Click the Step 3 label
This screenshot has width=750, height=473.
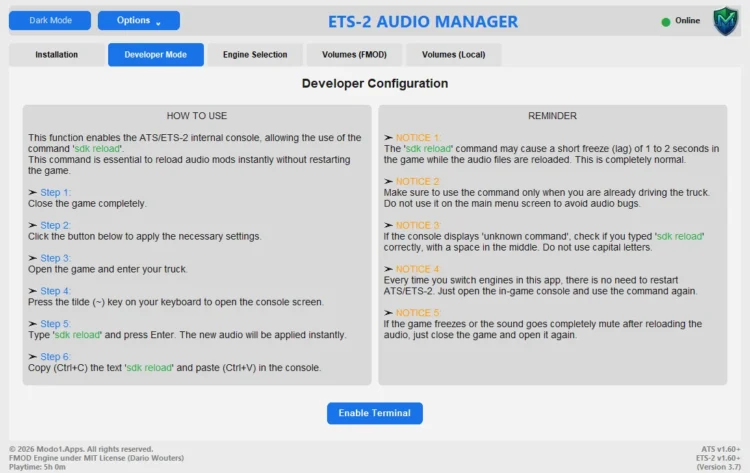55,258
